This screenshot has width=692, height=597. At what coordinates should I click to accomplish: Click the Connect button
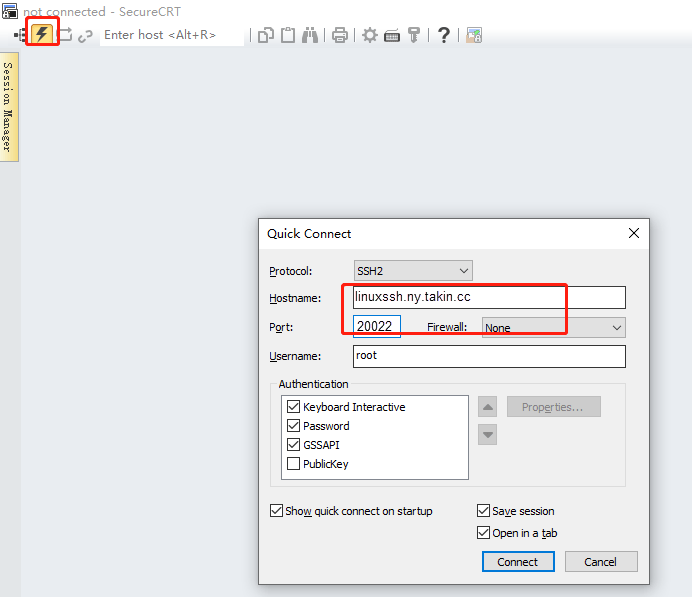coord(518,562)
